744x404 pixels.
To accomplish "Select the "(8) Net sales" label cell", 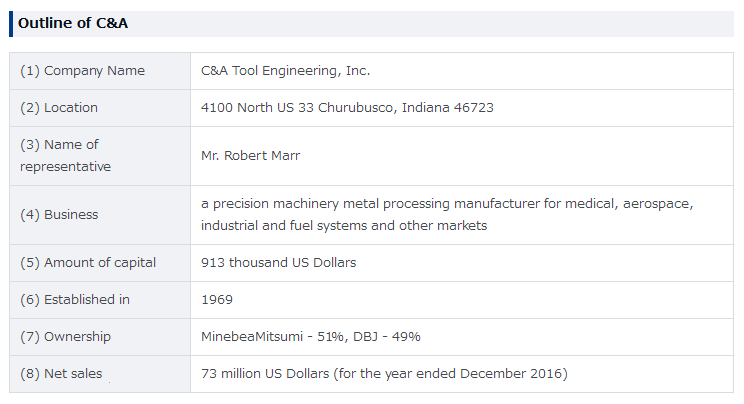I will click(61, 374).
